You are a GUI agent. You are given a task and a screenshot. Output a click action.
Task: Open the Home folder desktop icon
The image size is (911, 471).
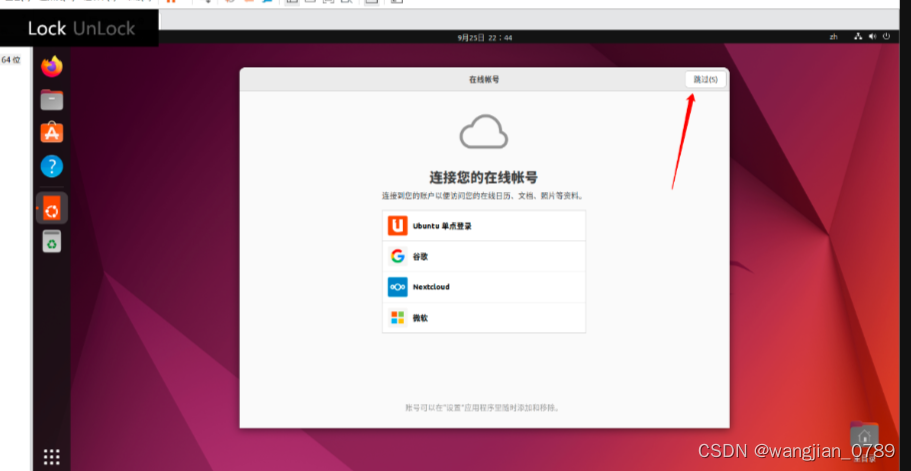864,436
